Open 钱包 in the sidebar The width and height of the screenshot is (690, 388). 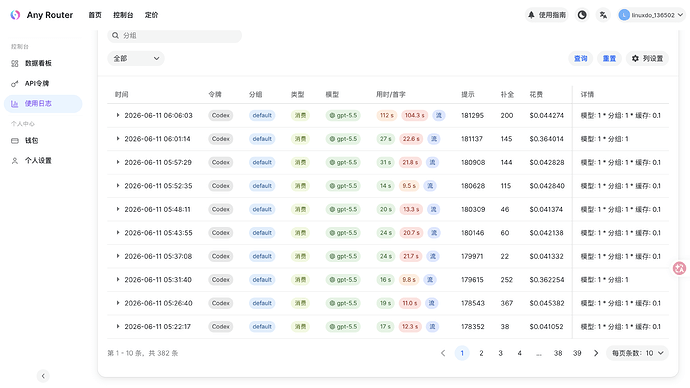(x=43, y=141)
